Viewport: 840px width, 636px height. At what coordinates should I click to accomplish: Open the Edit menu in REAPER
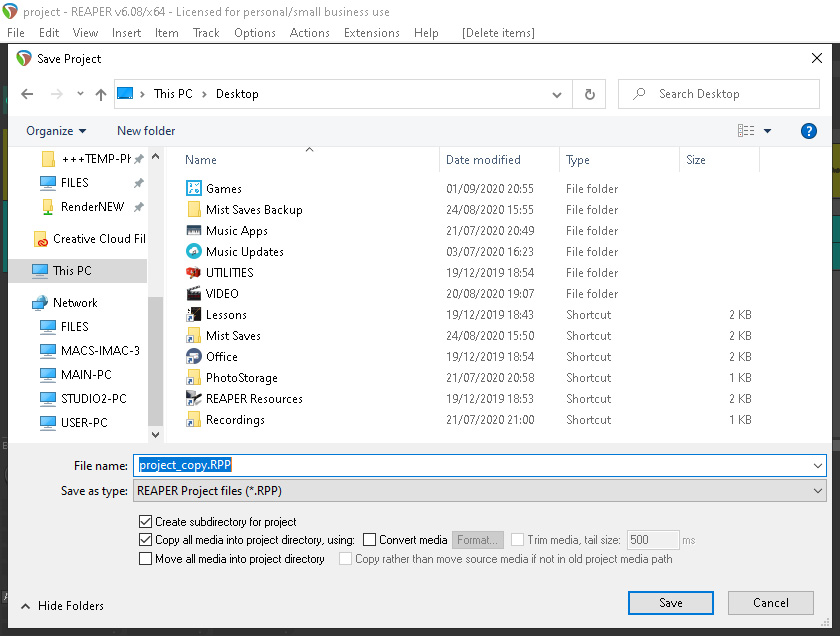49,33
